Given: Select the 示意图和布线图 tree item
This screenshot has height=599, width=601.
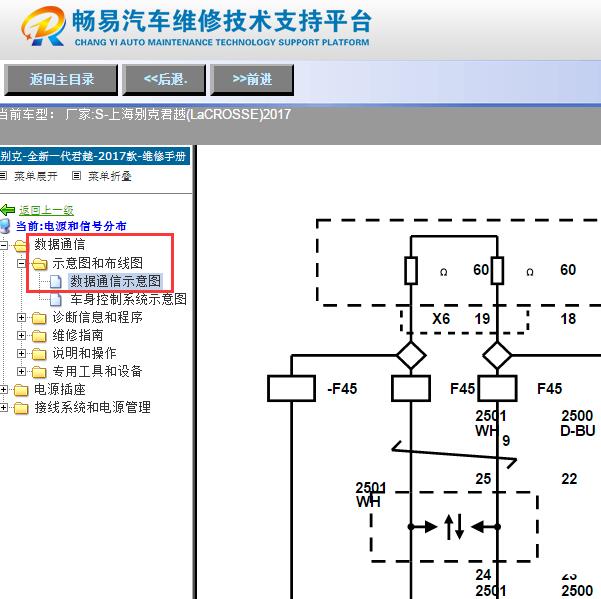Looking at the screenshot, I should click(98, 263).
